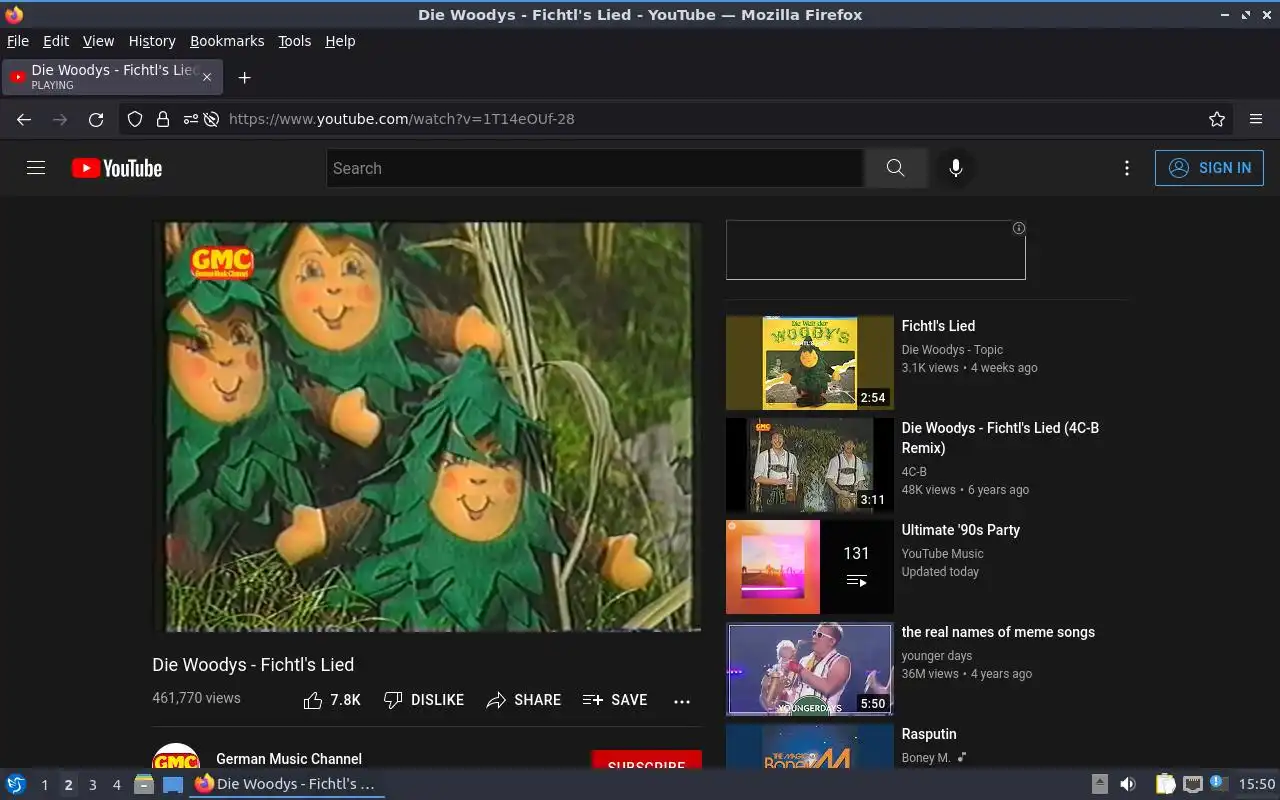Bookmark this page with the star icon
The image size is (1280, 800).
click(x=1217, y=119)
